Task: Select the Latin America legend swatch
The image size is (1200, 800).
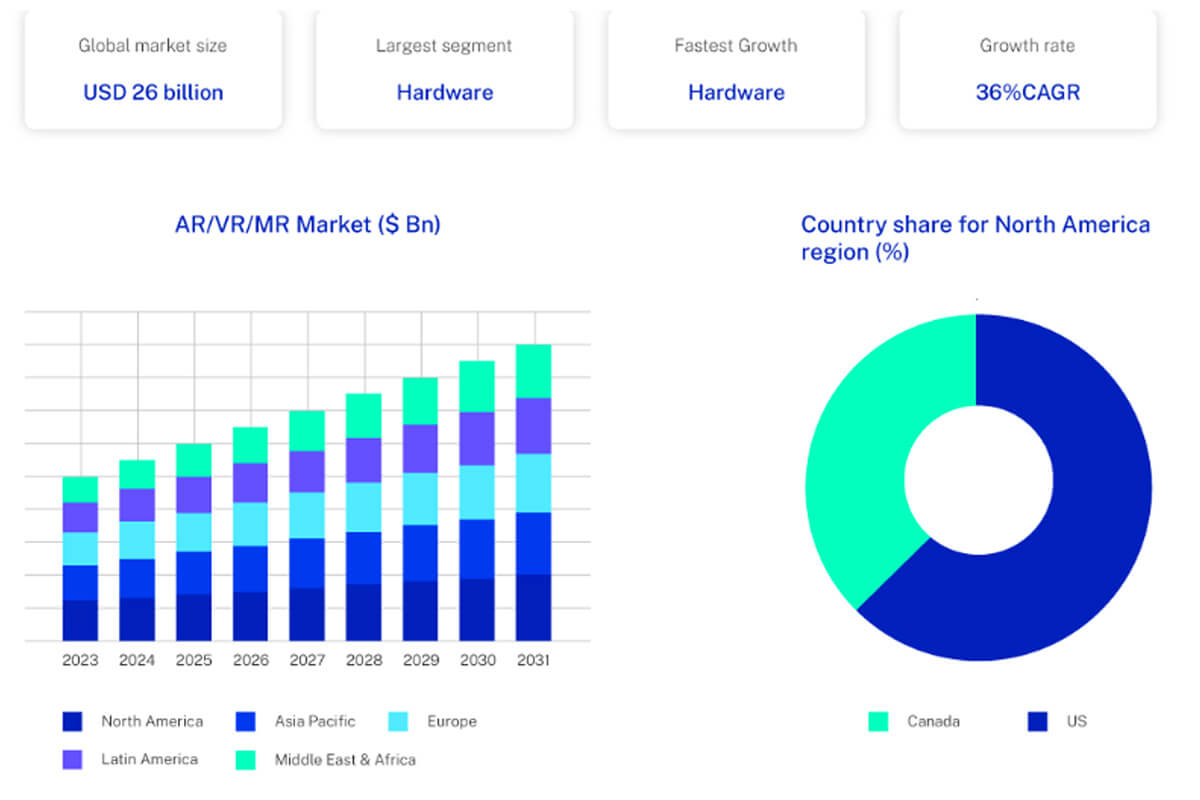Action: tap(73, 759)
